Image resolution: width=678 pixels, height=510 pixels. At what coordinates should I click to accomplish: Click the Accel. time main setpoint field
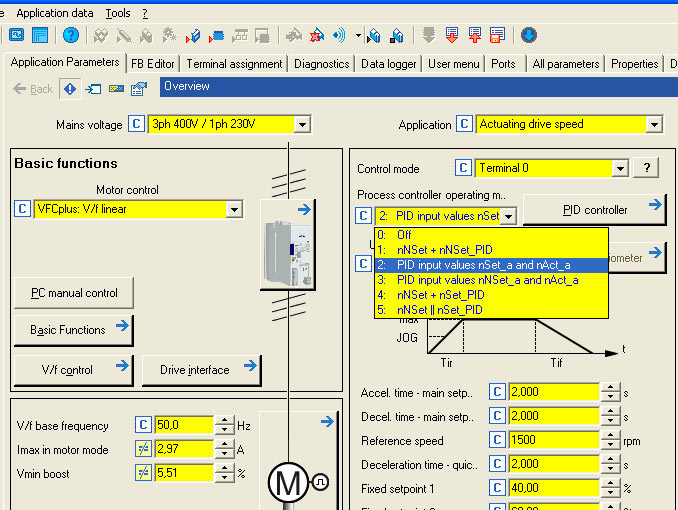(554, 393)
